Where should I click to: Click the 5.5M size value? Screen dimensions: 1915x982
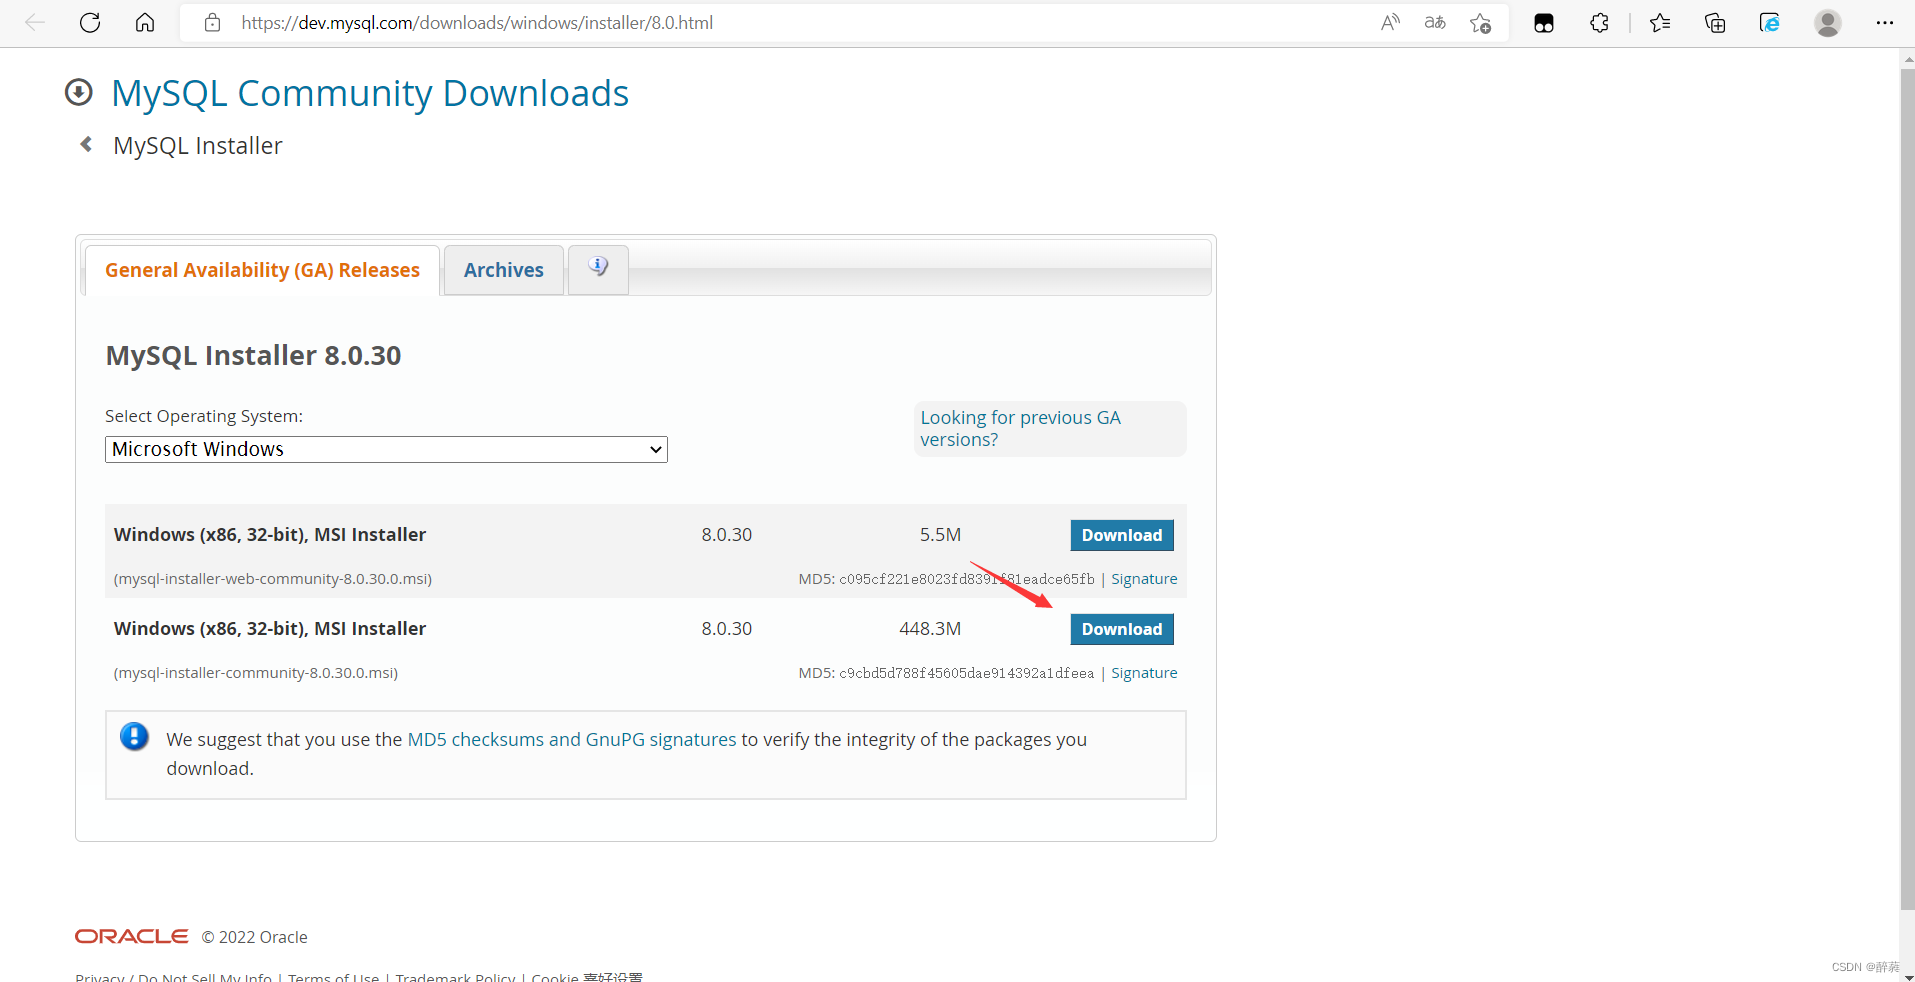(940, 535)
